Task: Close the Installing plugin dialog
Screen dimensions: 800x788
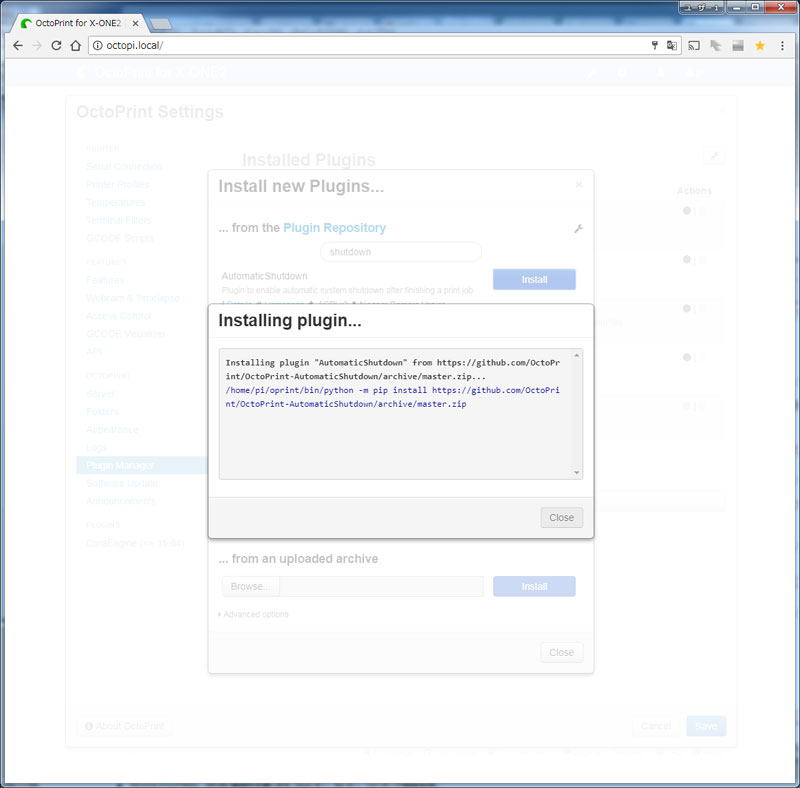Action: (x=561, y=518)
